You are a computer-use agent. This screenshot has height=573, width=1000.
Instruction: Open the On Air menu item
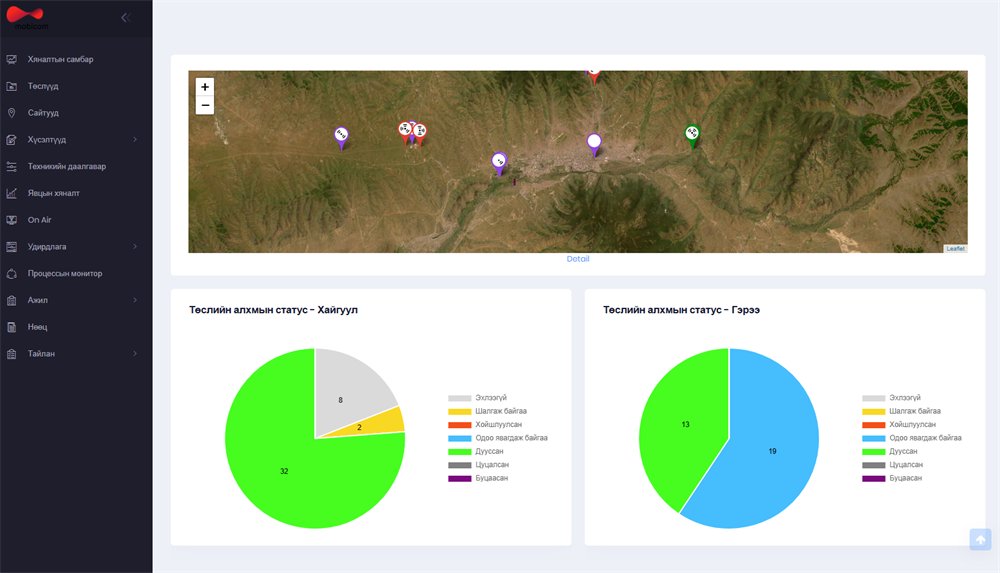39,220
